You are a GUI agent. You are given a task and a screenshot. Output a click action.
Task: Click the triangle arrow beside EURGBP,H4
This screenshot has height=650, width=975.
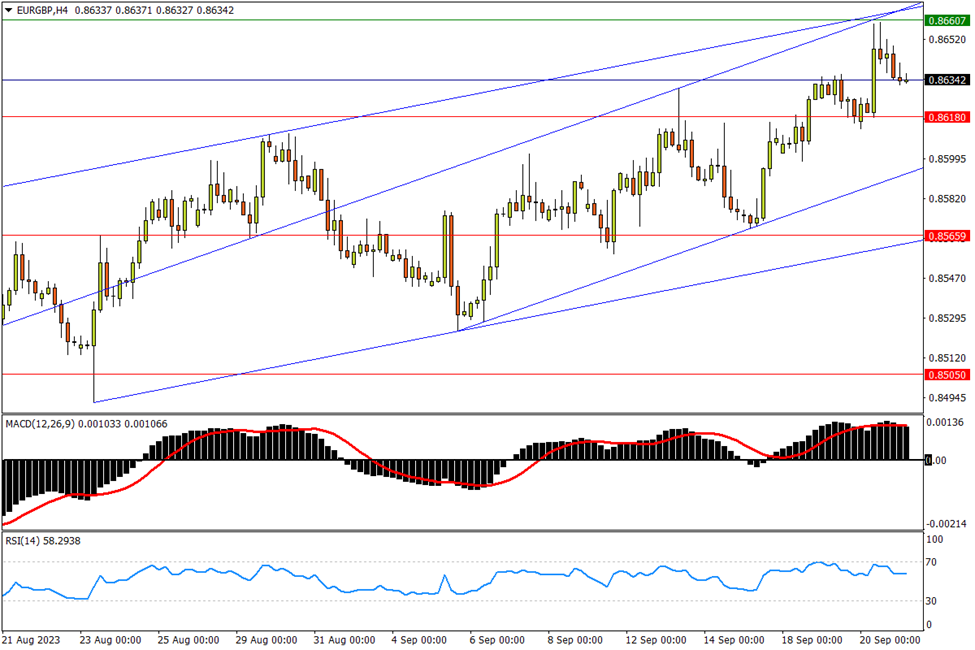9,8
